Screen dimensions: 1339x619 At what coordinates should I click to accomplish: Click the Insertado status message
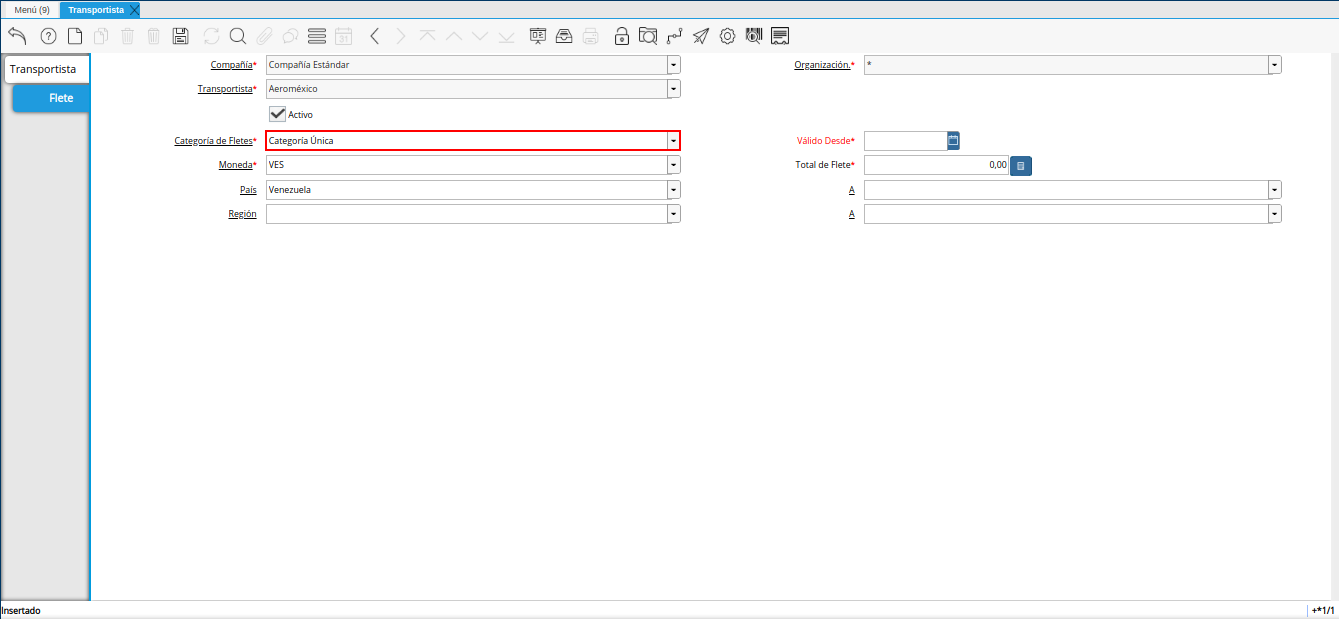tap(21, 610)
